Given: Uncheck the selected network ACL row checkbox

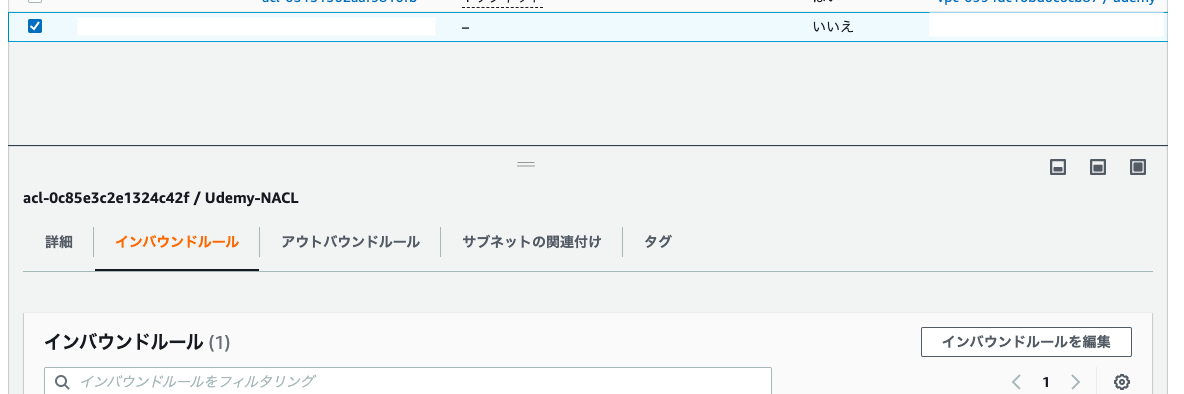Looking at the screenshot, I should click(35, 26).
